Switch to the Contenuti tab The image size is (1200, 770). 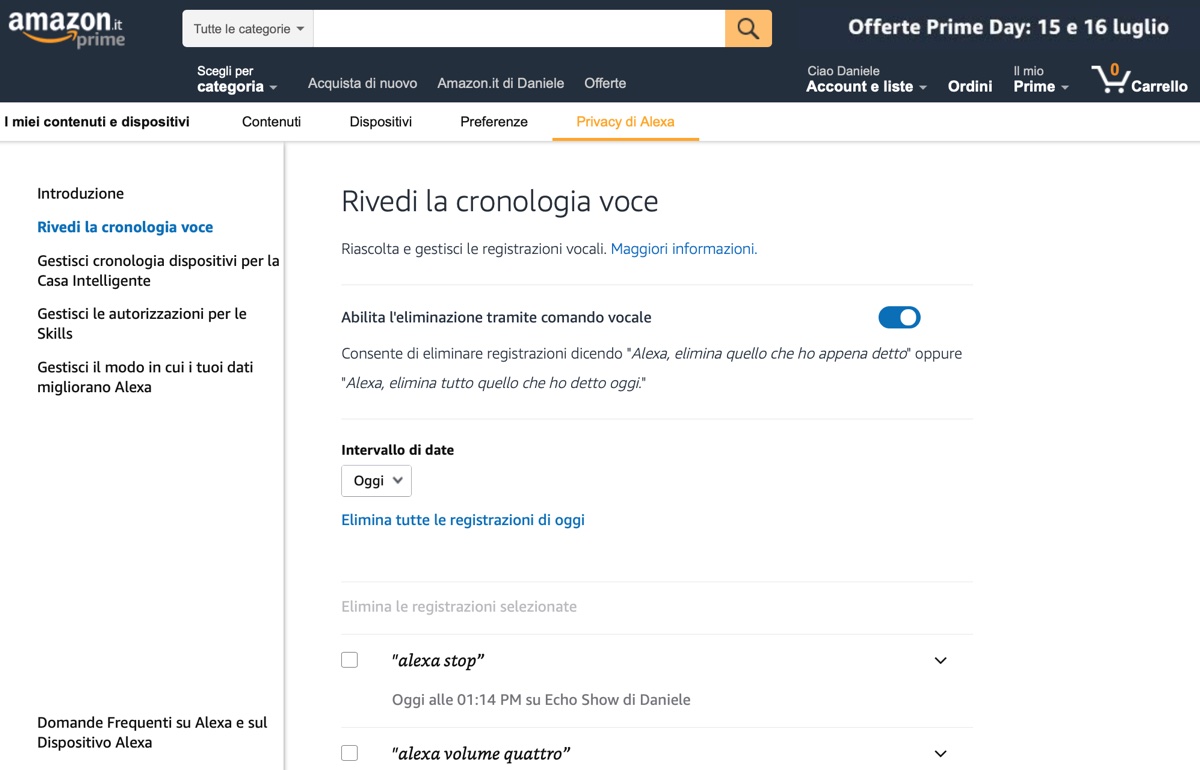pyautogui.click(x=271, y=122)
